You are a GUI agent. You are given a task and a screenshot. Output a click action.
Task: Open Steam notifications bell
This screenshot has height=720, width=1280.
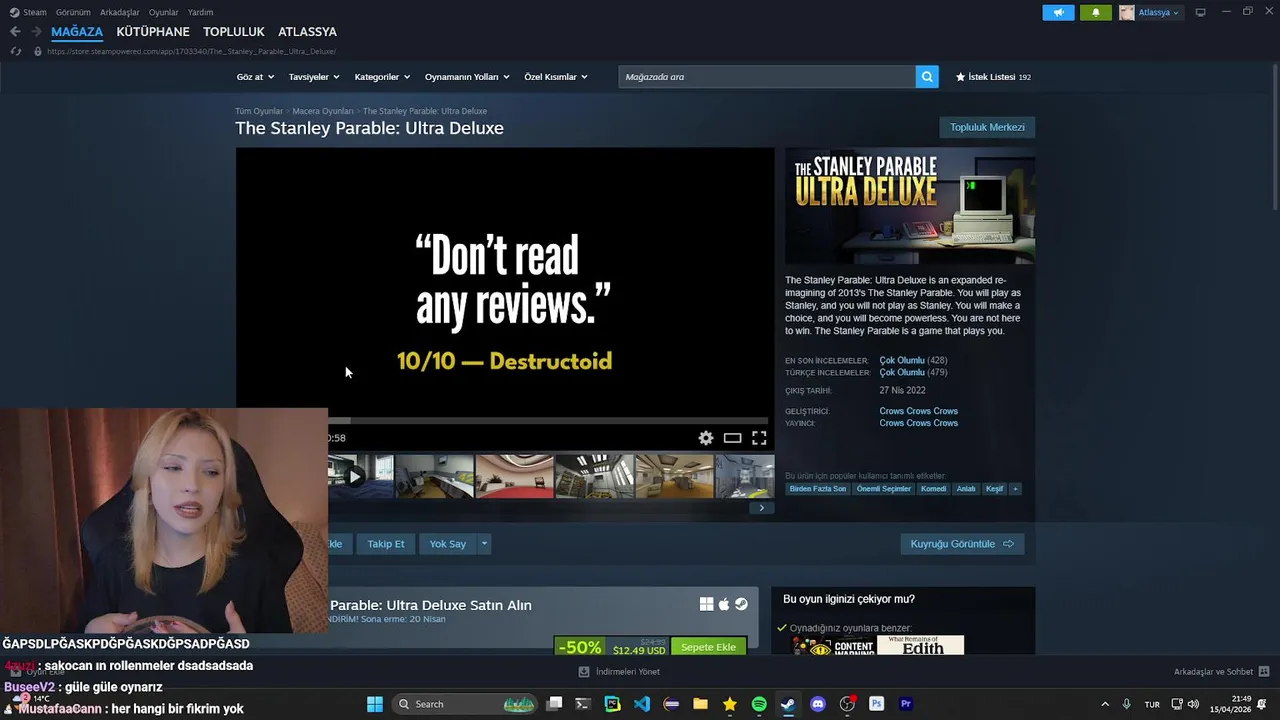pos(1095,12)
